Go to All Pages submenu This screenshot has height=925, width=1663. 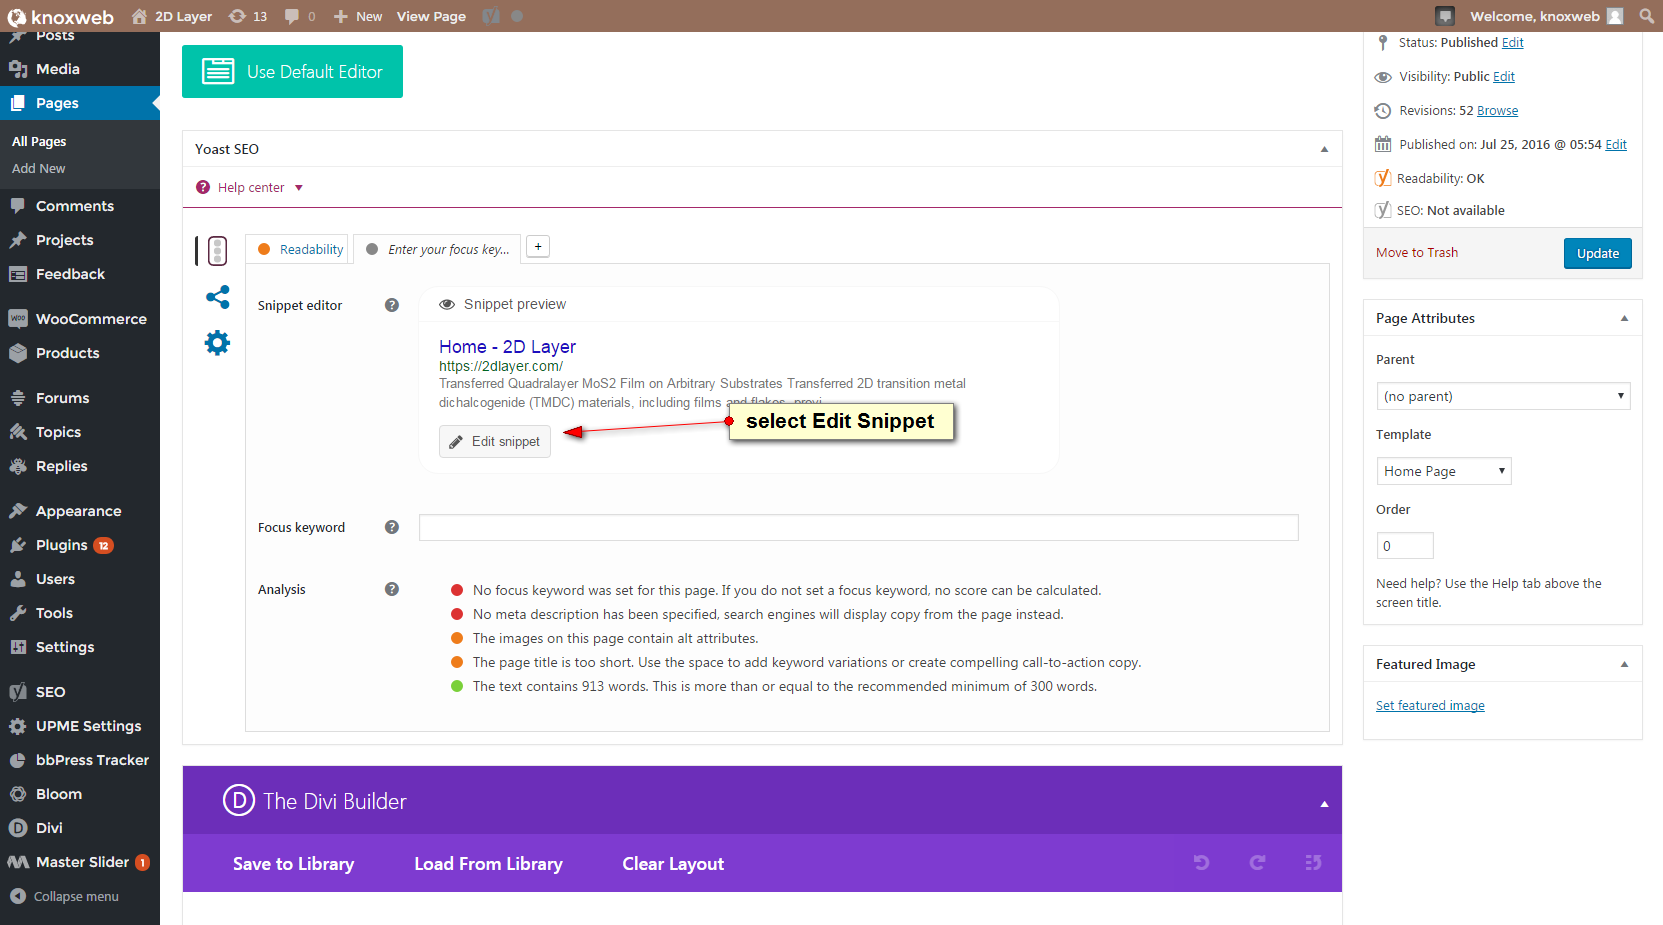click(39, 142)
